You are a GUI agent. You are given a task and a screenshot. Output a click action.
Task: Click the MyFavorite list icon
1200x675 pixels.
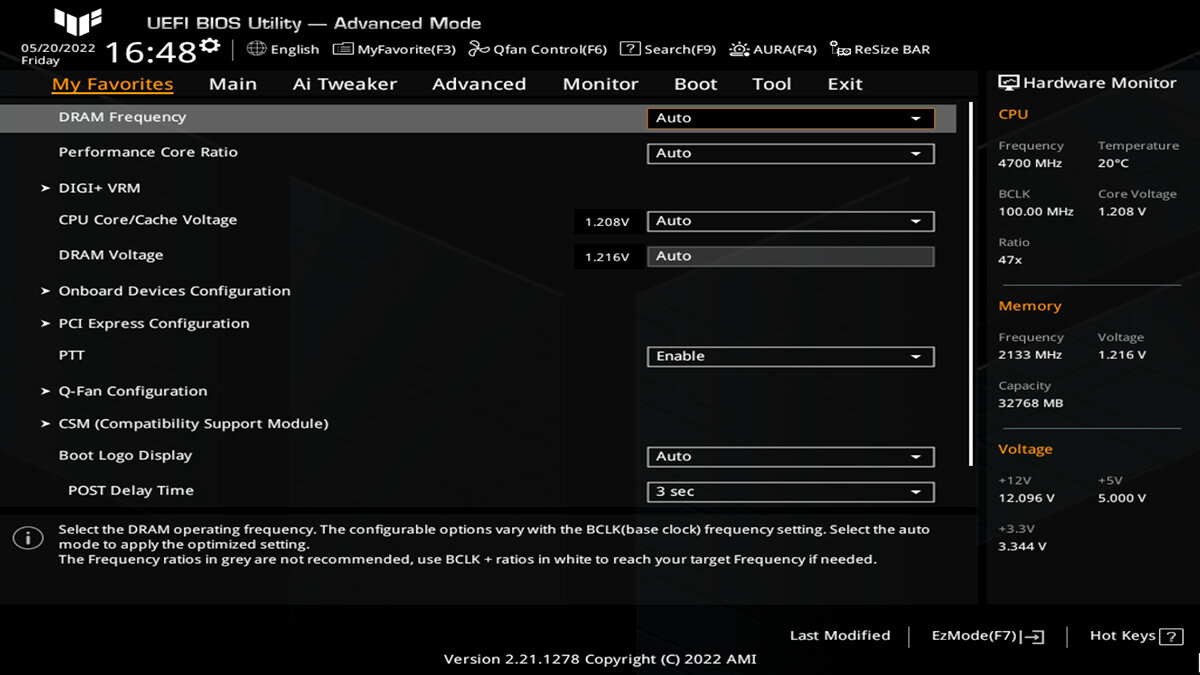pyautogui.click(x=343, y=48)
